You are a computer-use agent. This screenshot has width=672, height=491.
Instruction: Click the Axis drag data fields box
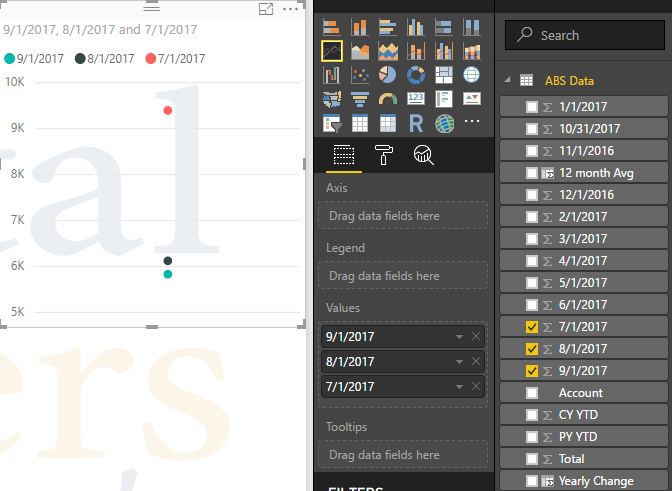tap(403, 216)
